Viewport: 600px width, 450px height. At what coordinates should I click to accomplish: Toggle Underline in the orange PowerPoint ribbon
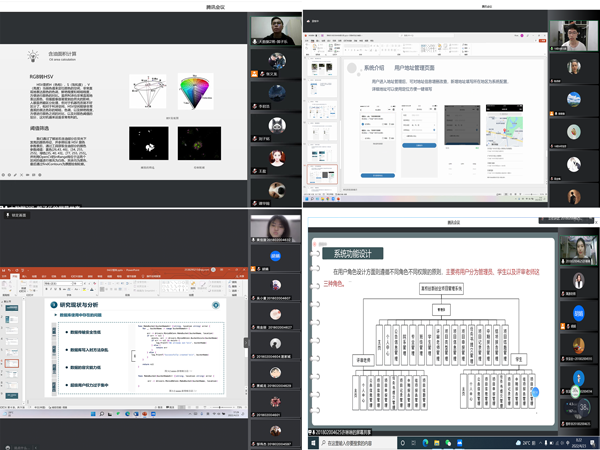point(55,289)
